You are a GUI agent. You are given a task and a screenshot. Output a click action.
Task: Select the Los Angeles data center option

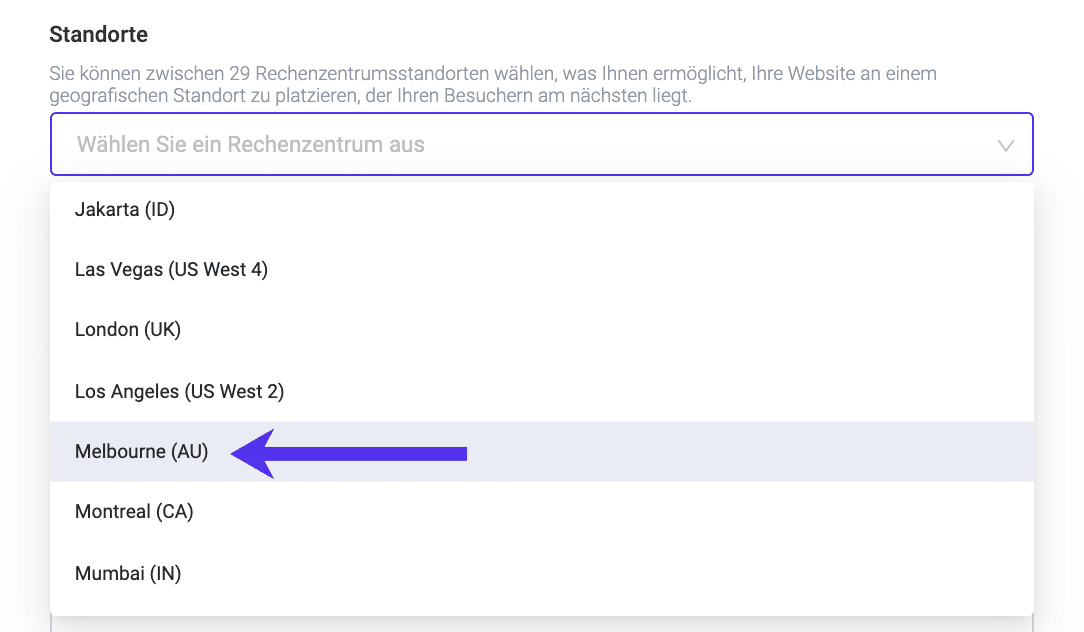[179, 391]
